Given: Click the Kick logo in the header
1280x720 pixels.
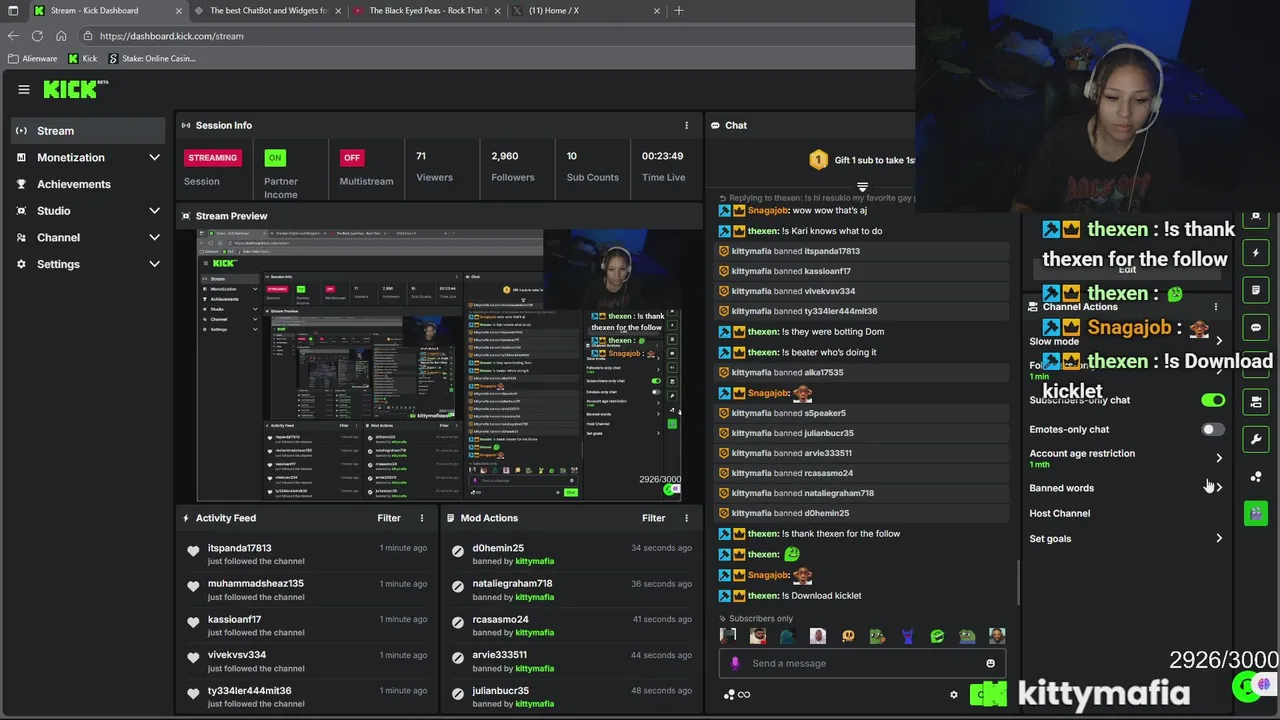Looking at the screenshot, I should pos(75,89).
